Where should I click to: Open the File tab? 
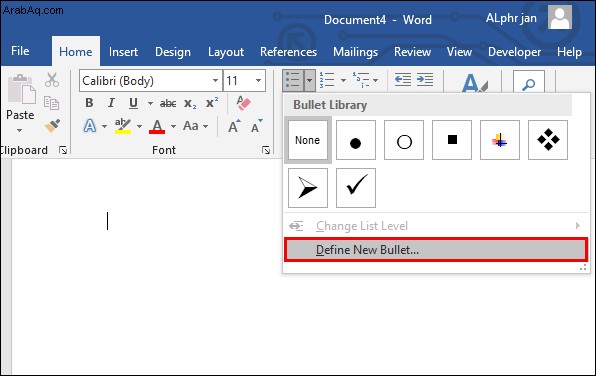[x=20, y=51]
